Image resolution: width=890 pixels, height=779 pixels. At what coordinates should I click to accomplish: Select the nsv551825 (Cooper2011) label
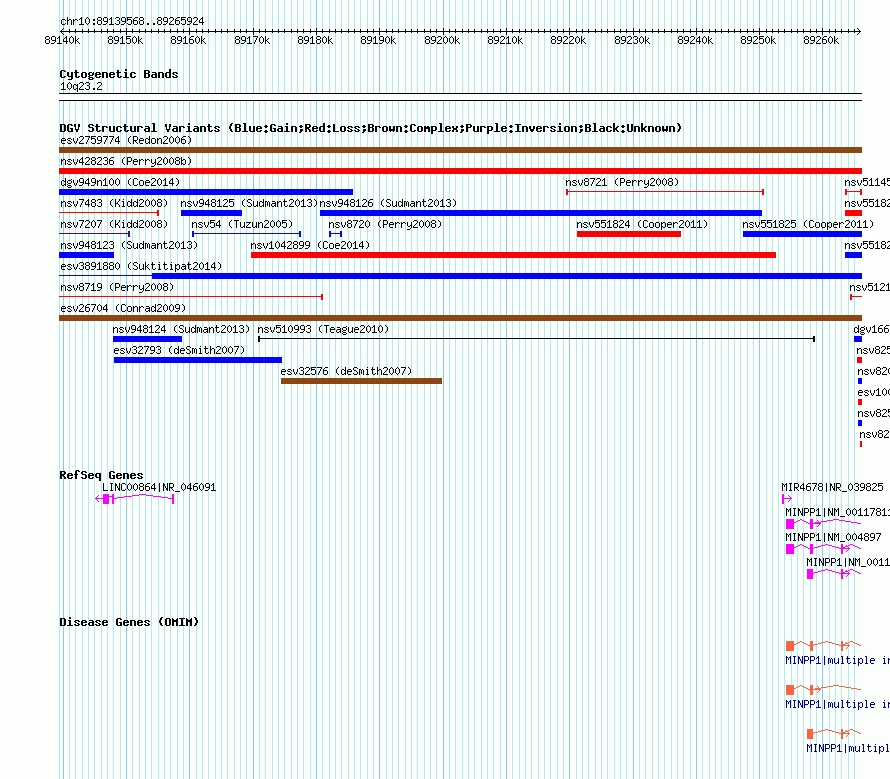[x=808, y=224]
